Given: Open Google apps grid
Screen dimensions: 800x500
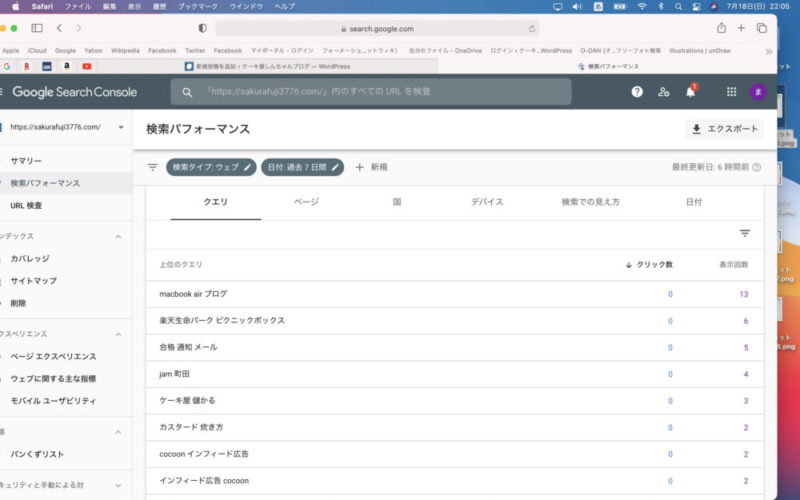Looking at the screenshot, I should 731,92.
